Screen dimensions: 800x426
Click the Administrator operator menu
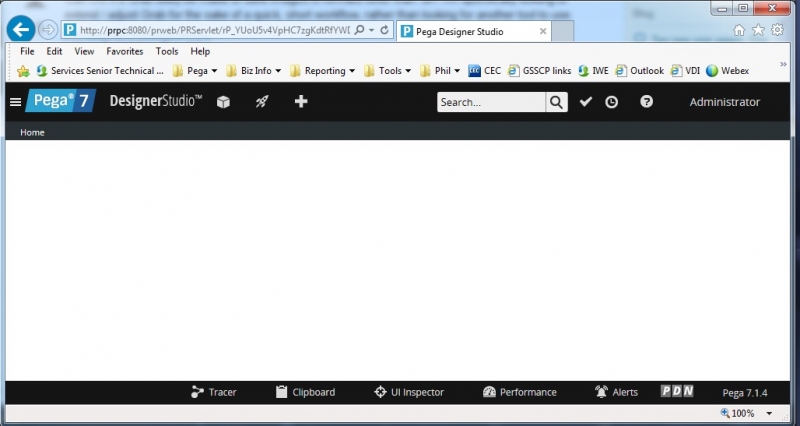(724, 102)
